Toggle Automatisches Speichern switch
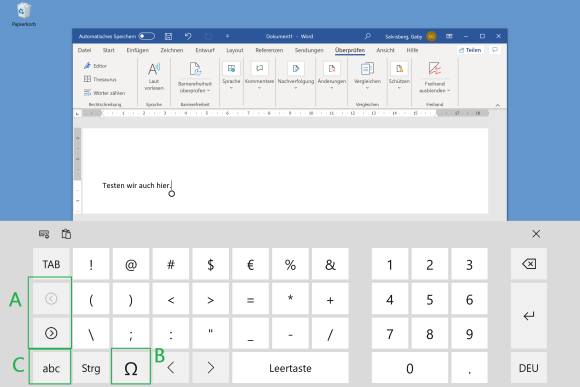Viewport: 580px width, 387px height. 146,36
